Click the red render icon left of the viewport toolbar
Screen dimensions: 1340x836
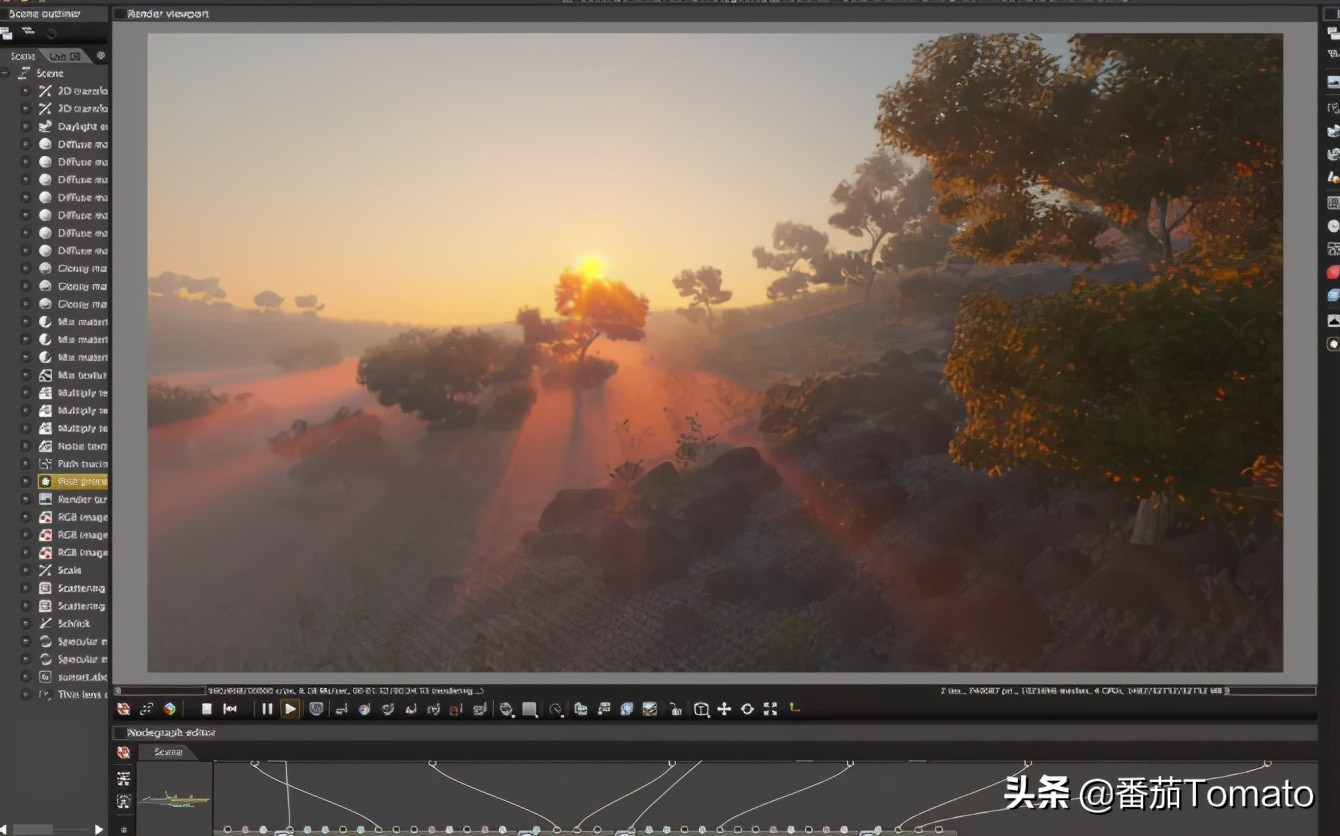click(x=122, y=709)
